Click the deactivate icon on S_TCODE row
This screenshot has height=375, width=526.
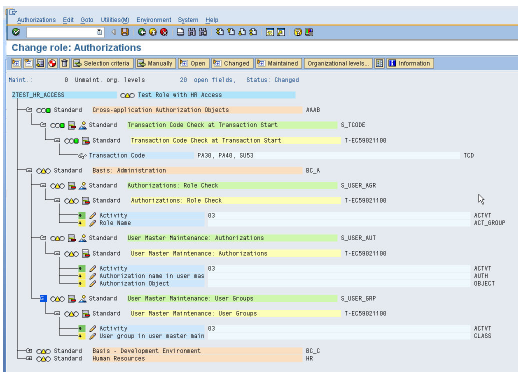pos(72,125)
